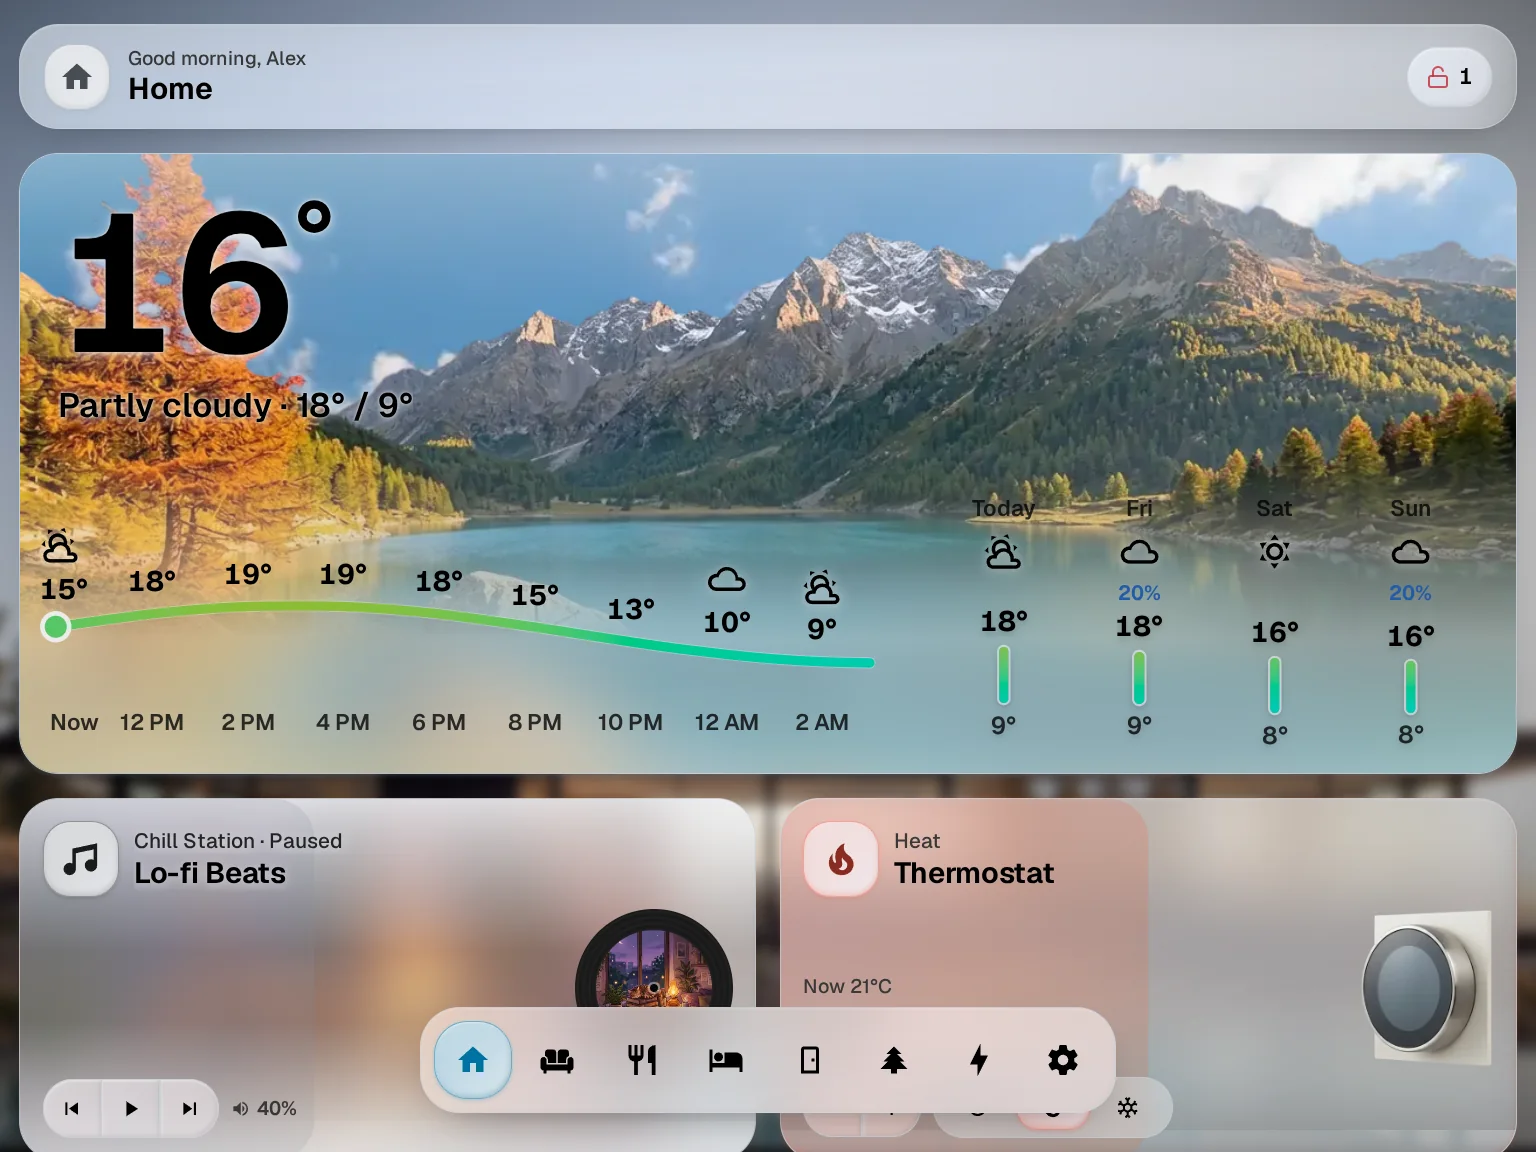Click the partly cloudy icon above 9° at 2 AM
The height and width of the screenshot is (1152, 1536).
[x=822, y=588]
